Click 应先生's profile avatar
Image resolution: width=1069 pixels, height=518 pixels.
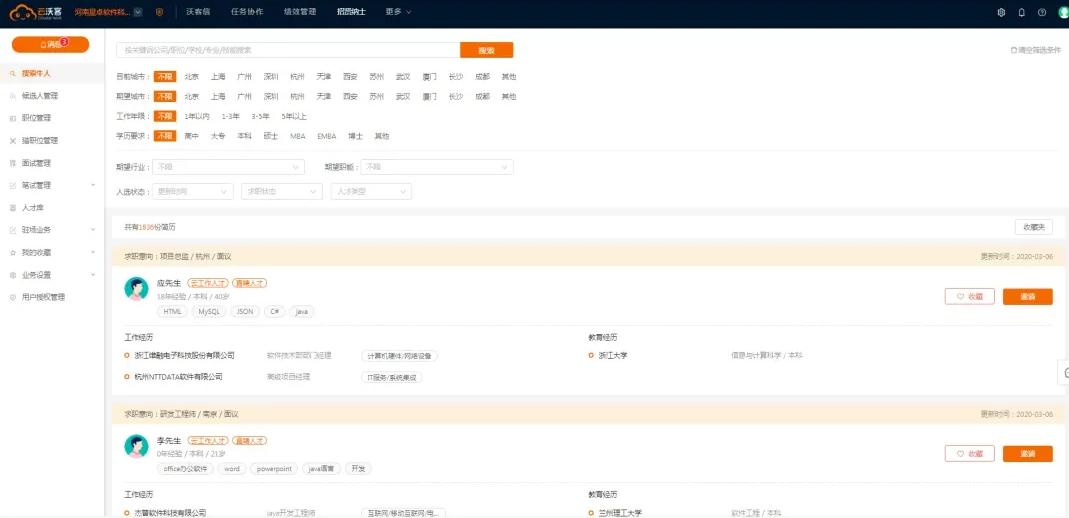point(136,288)
